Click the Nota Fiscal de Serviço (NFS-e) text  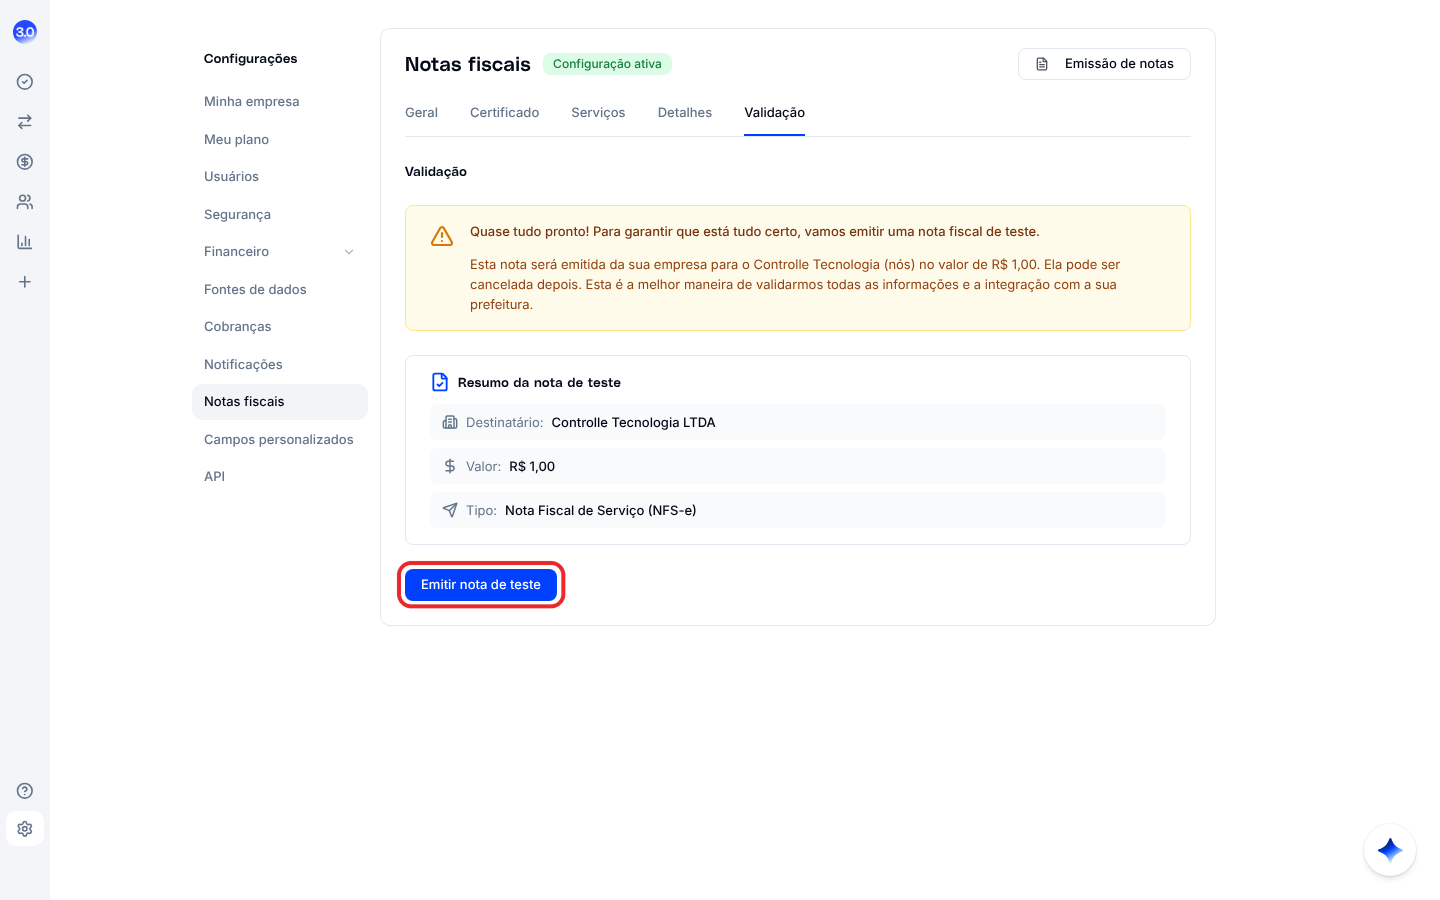(601, 511)
